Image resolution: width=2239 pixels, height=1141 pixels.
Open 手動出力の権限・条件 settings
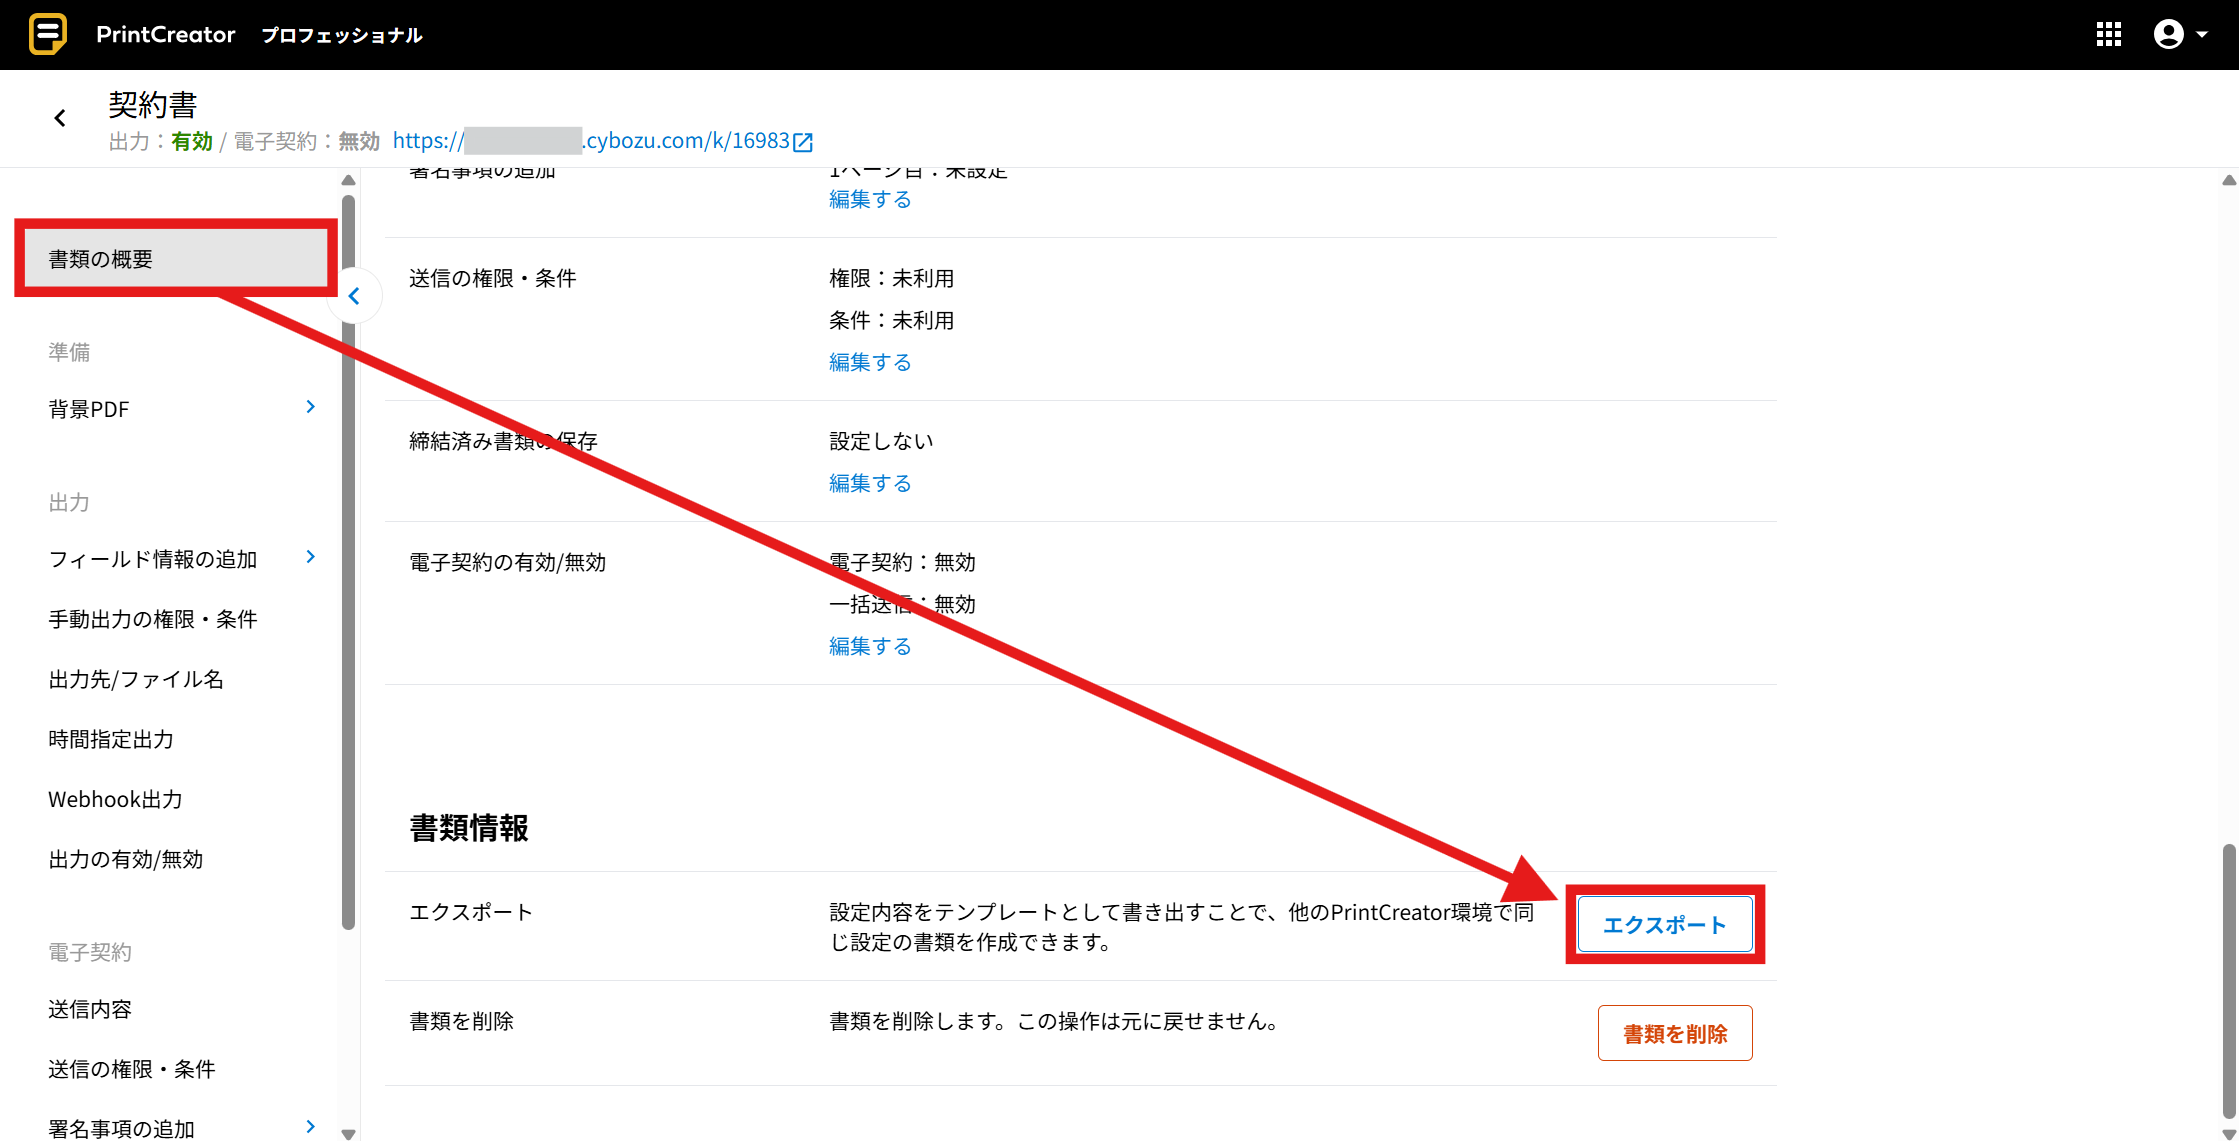point(153,619)
